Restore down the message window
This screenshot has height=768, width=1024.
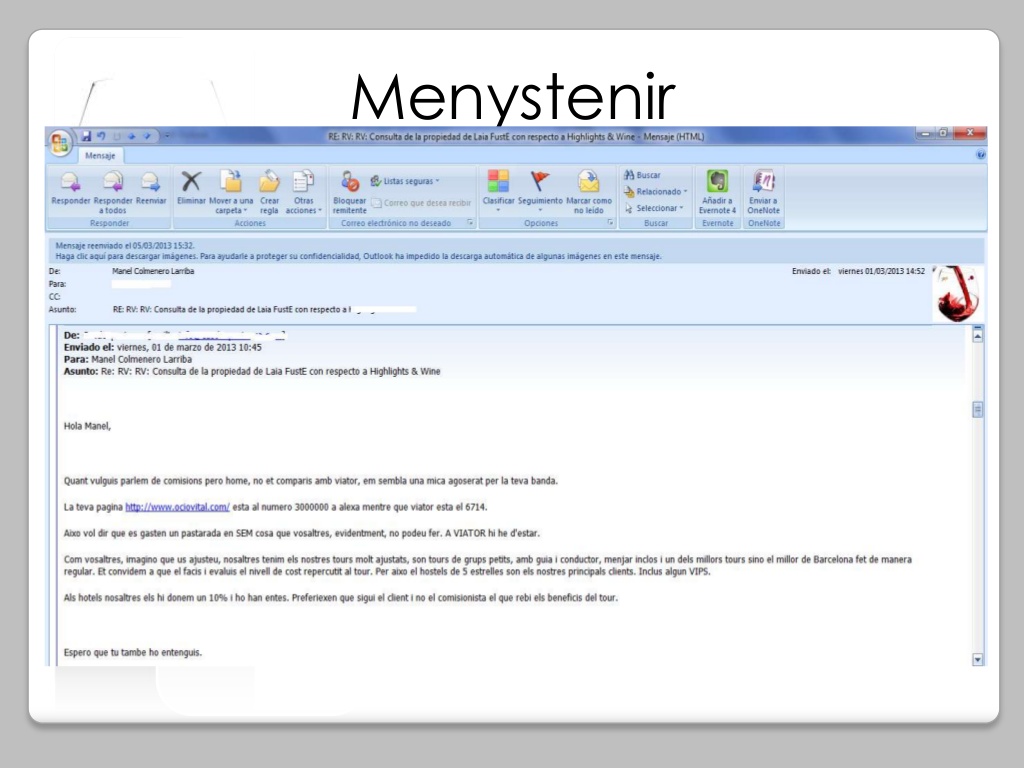pos(943,133)
